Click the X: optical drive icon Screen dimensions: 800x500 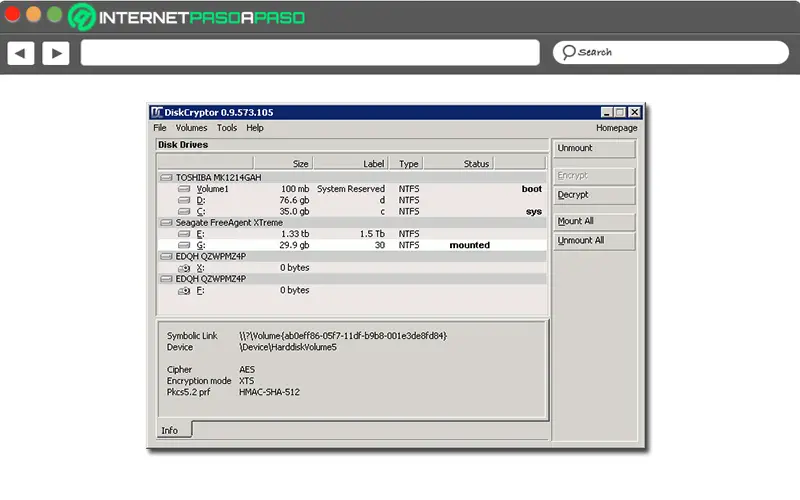(184, 268)
